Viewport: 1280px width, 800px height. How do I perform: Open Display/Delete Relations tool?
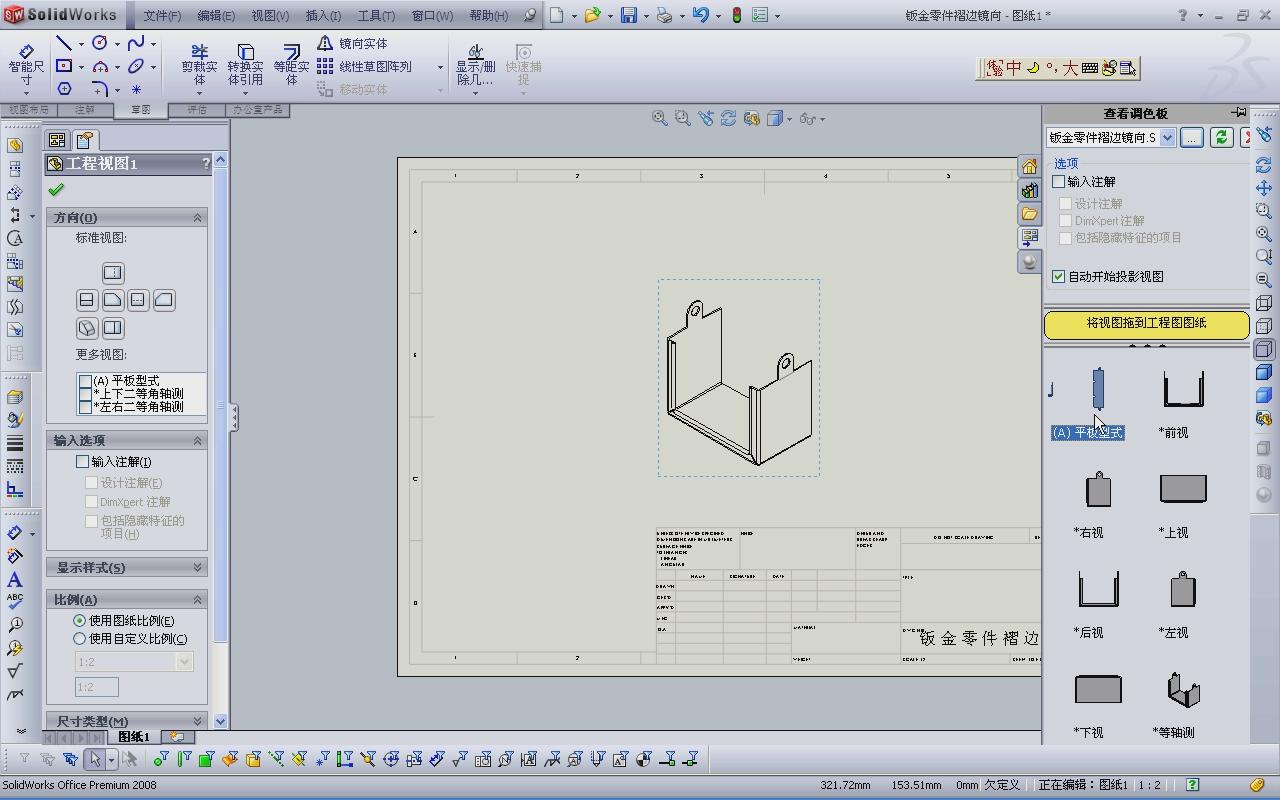(x=475, y=66)
